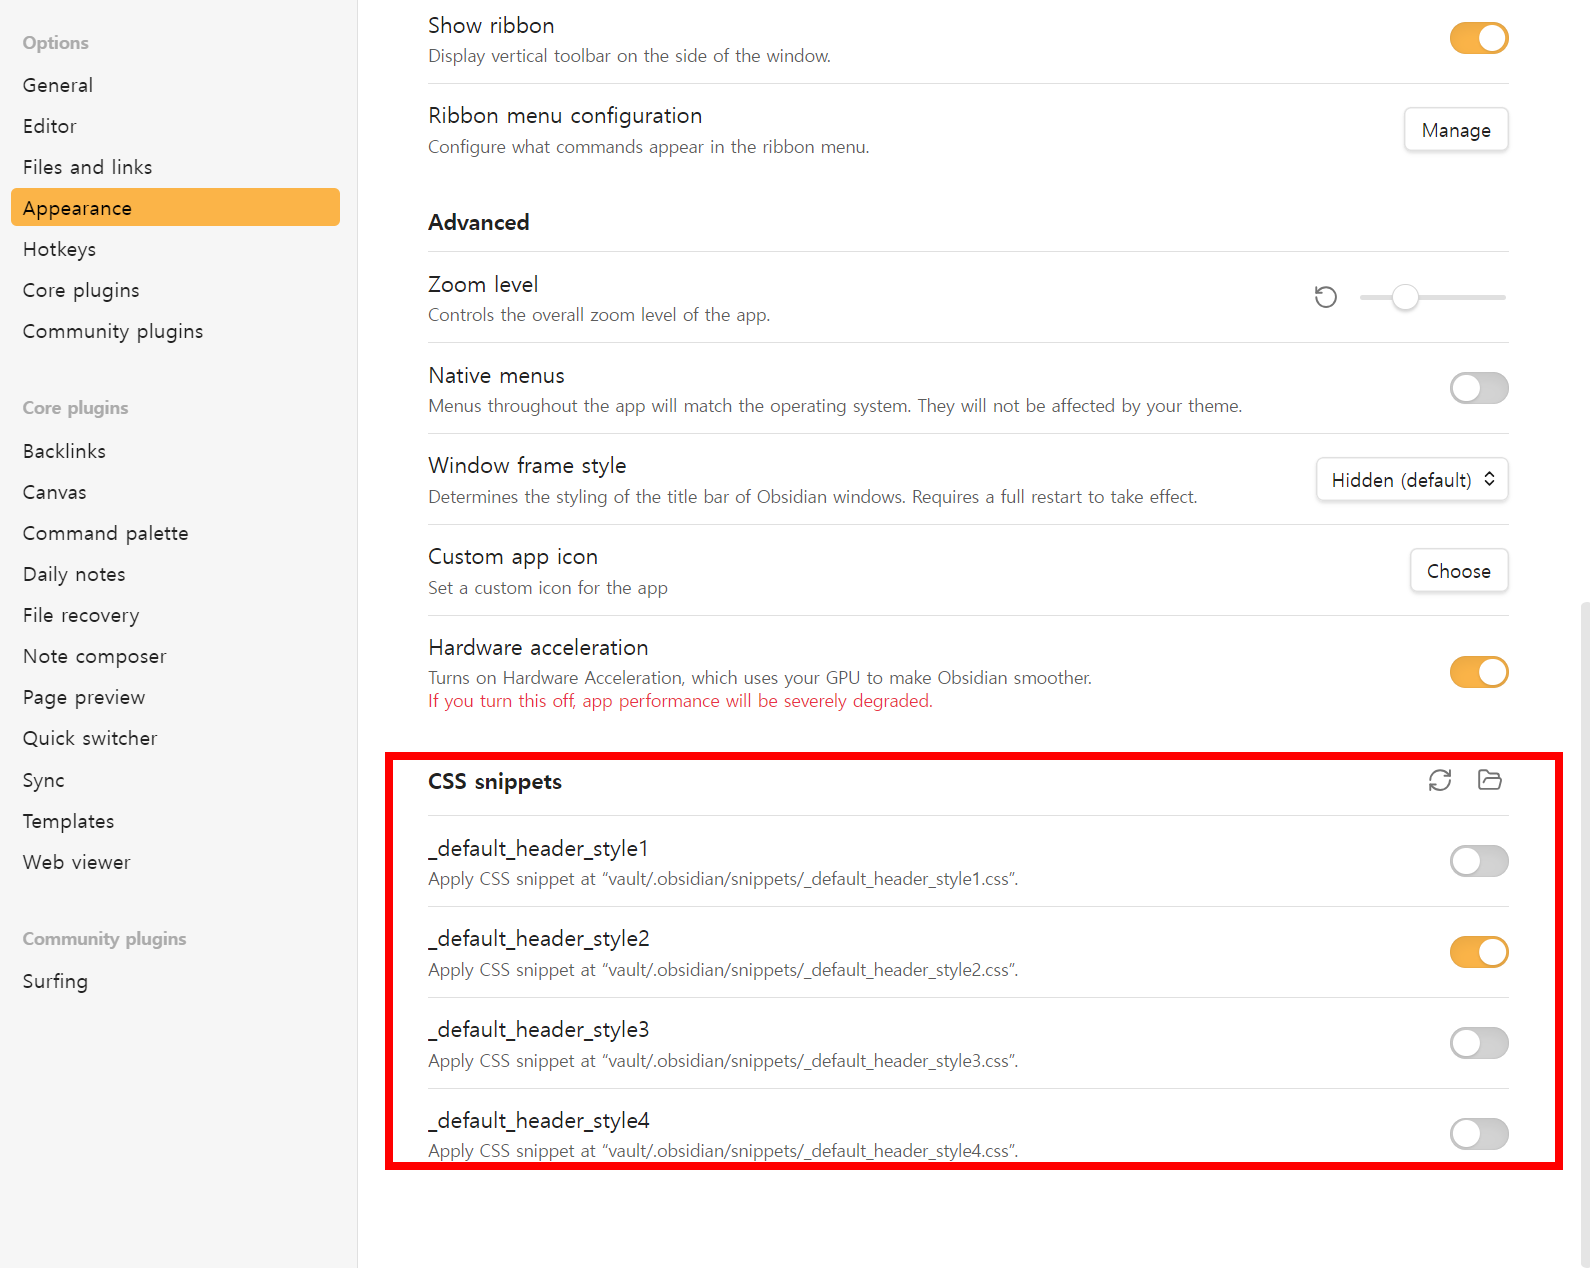The width and height of the screenshot is (1590, 1268).
Task: Click the Manage ribbon menu button
Action: pyautogui.click(x=1456, y=130)
